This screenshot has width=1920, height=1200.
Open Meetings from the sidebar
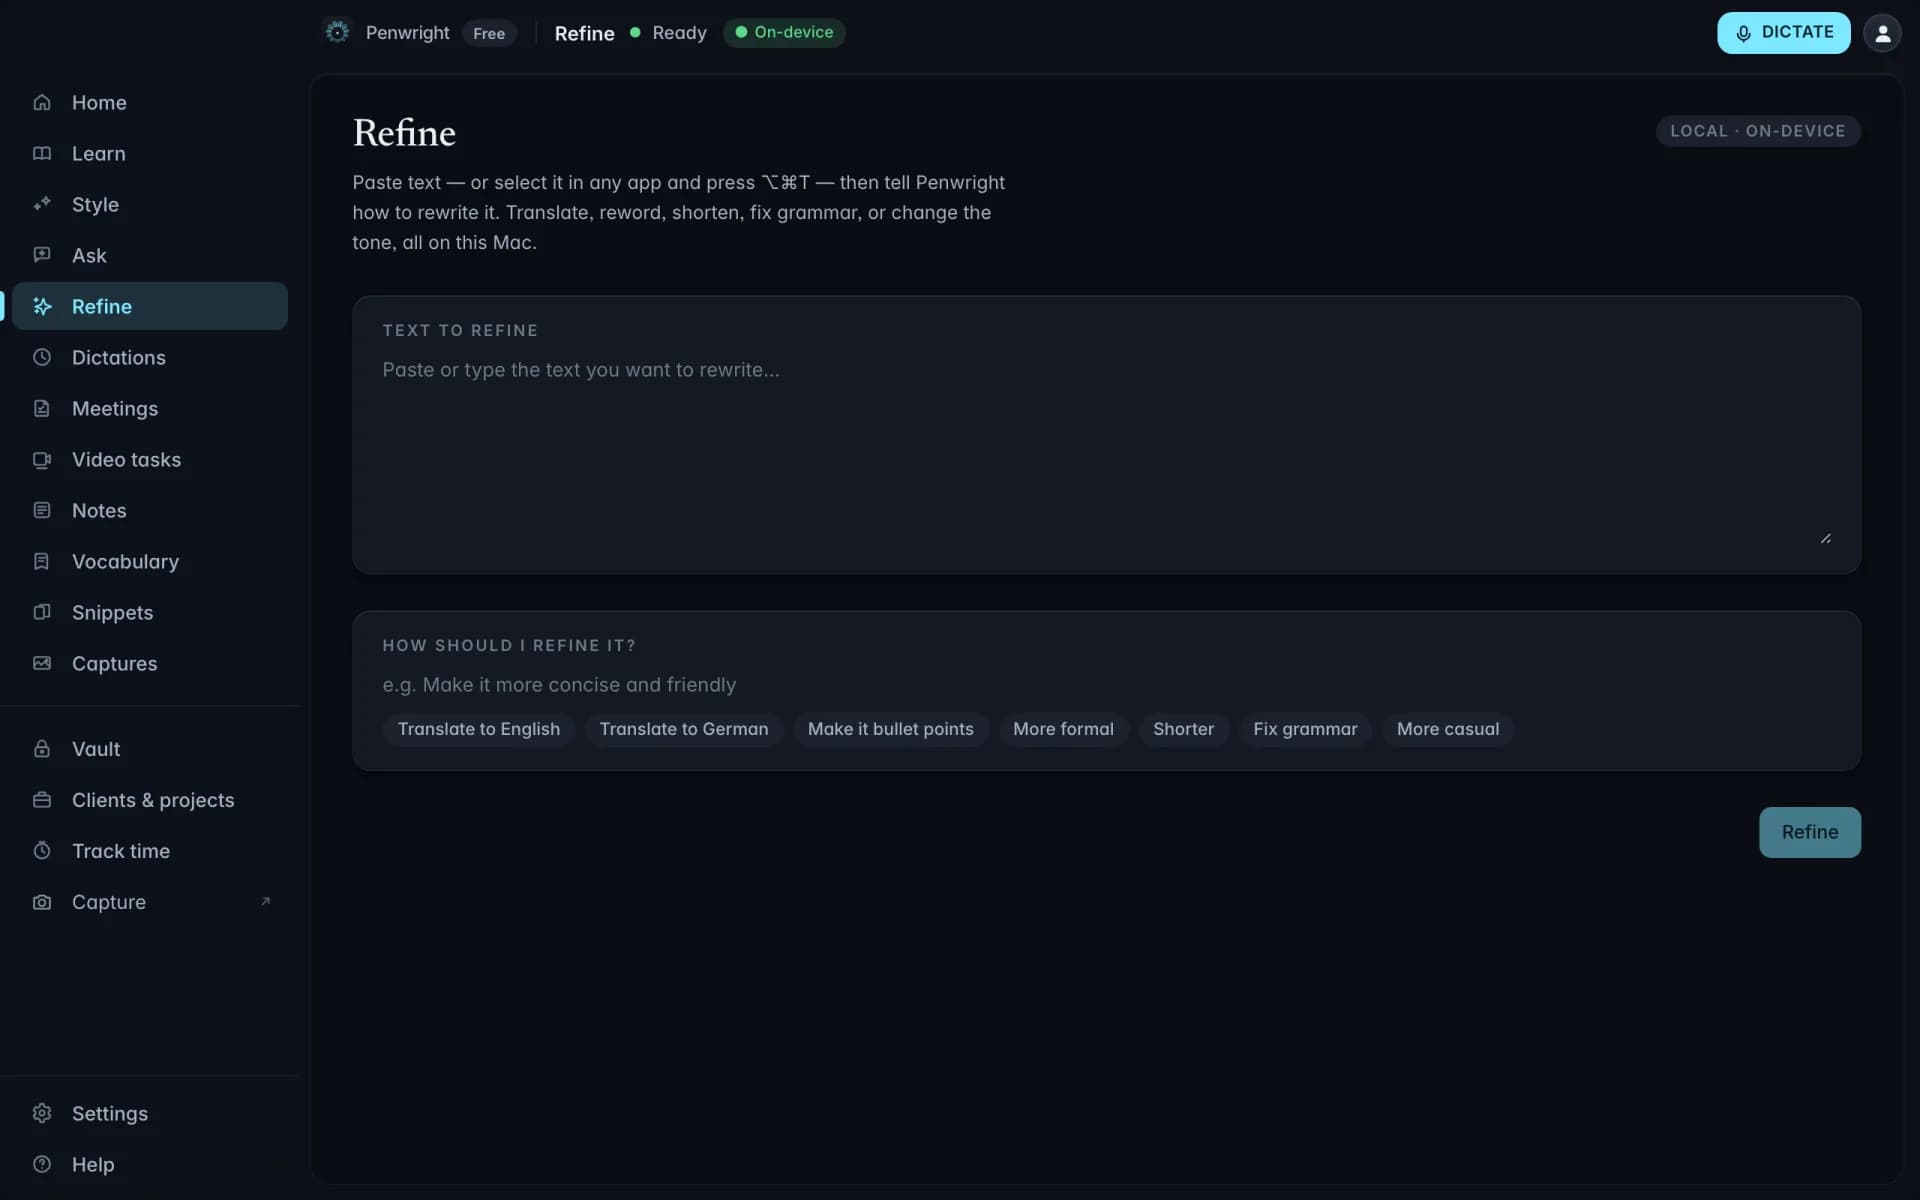pos(115,408)
